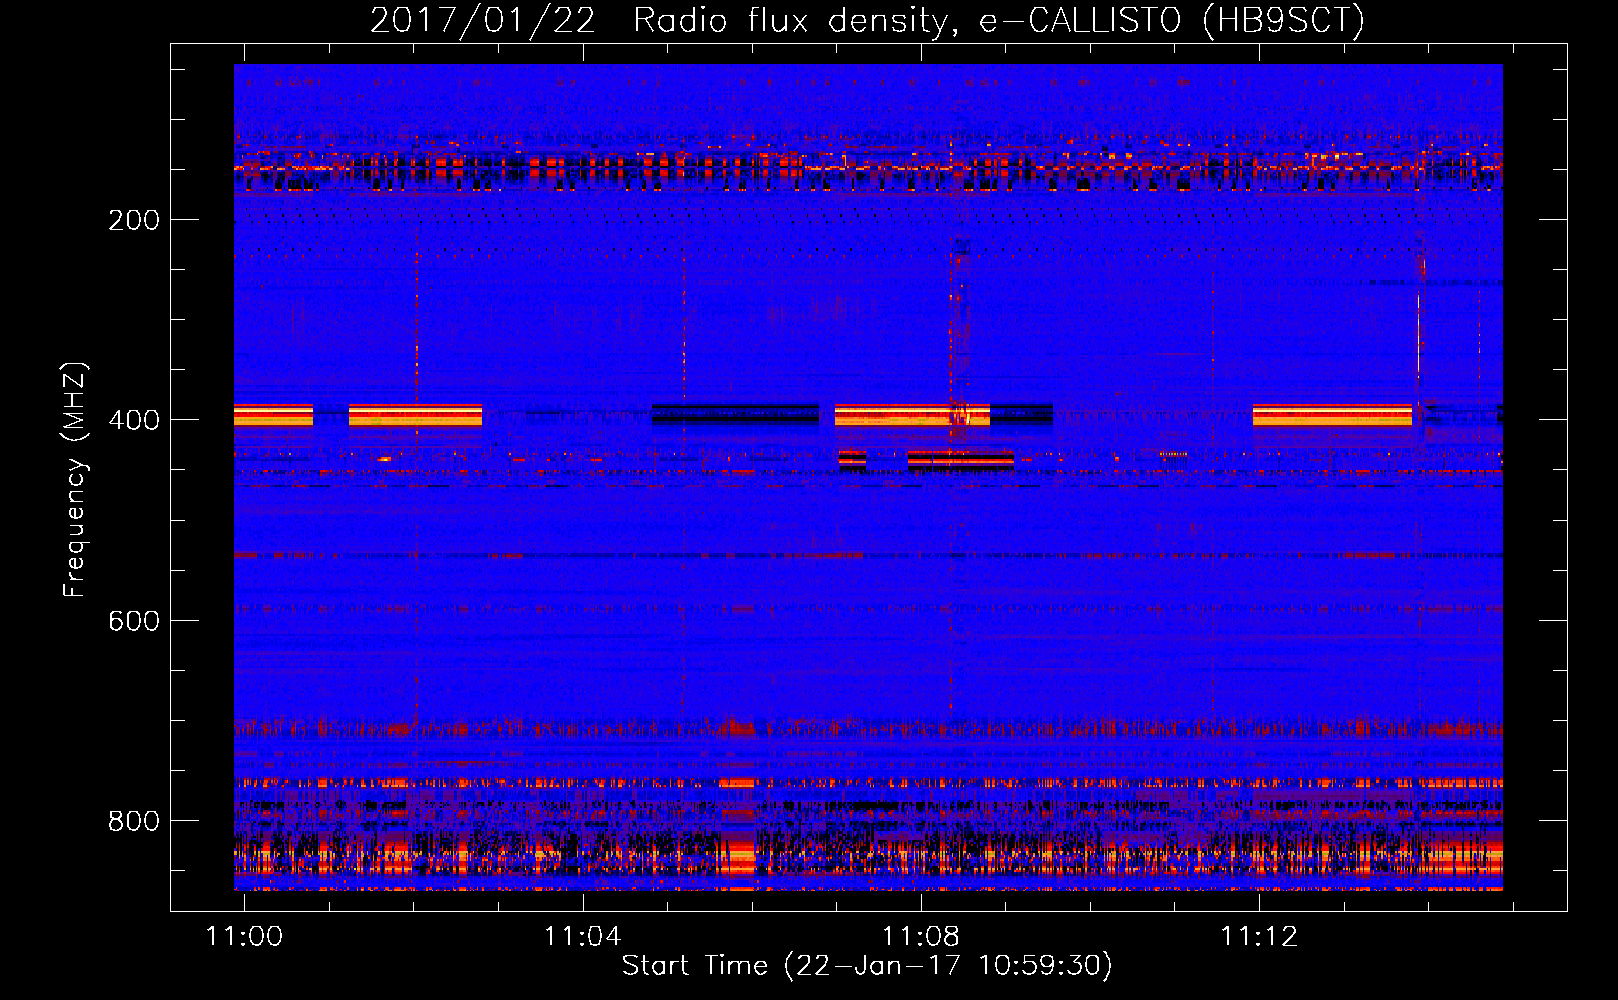Click the 200 frequency tick label
Screen dimensions: 1618x1000
tap(134, 220)
